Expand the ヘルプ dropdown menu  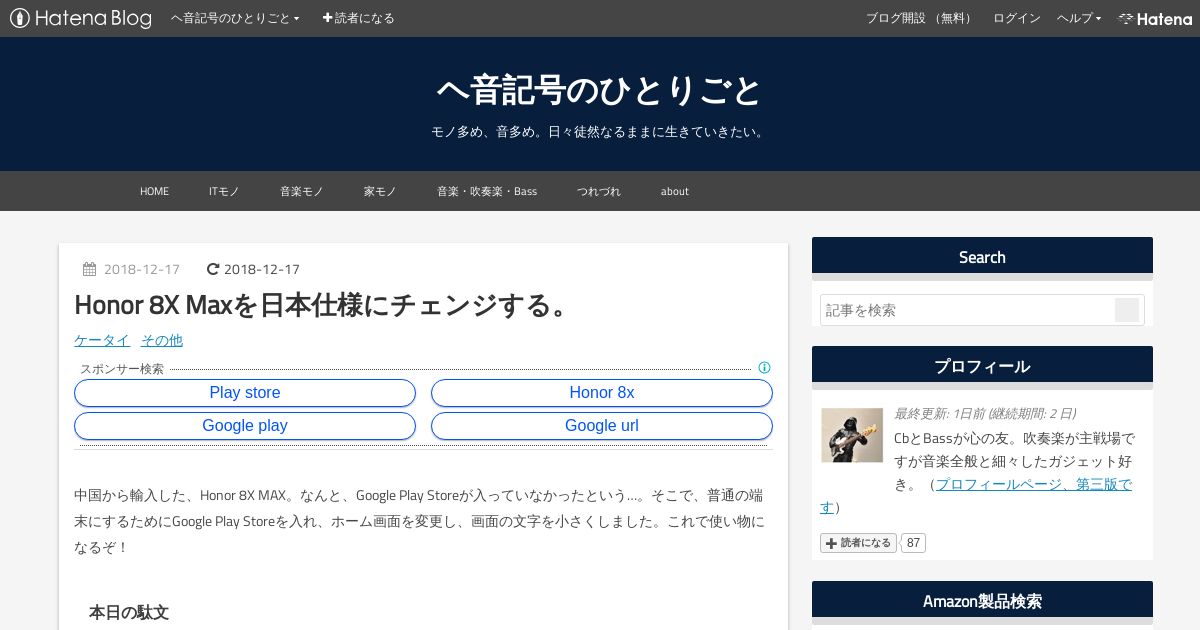pos(1079,18)
